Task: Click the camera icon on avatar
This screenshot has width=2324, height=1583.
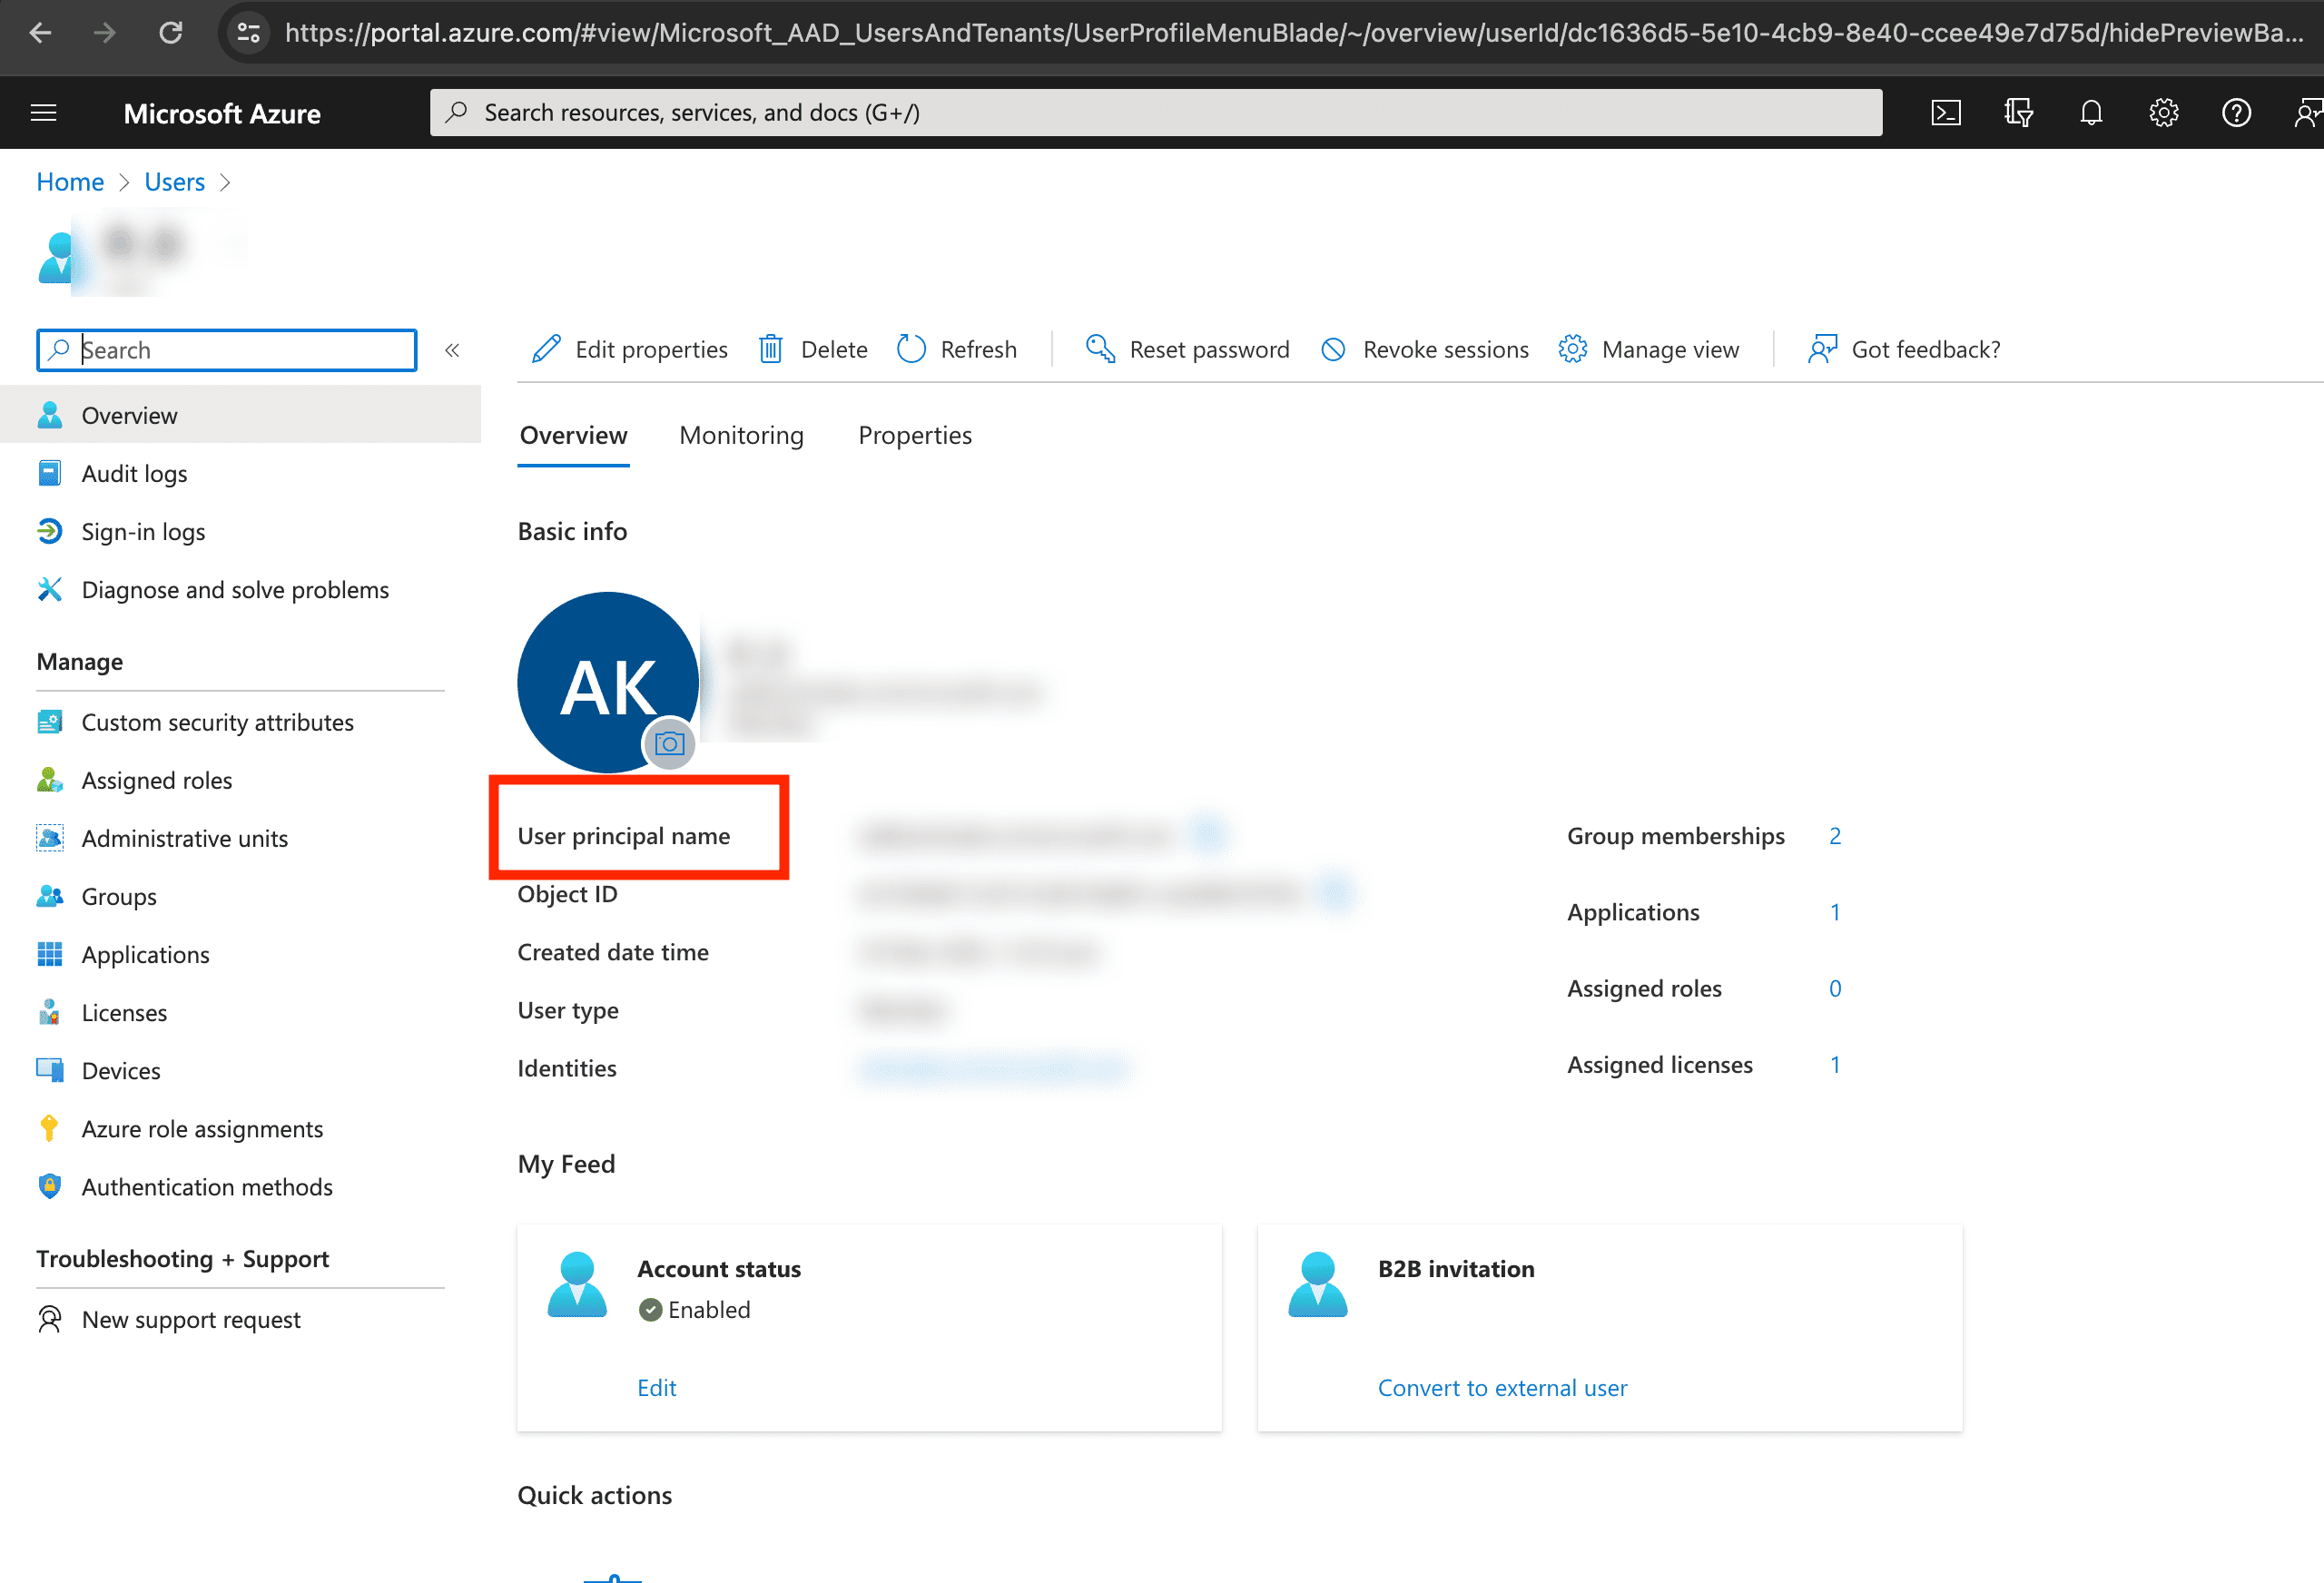Action: [669, 744]
